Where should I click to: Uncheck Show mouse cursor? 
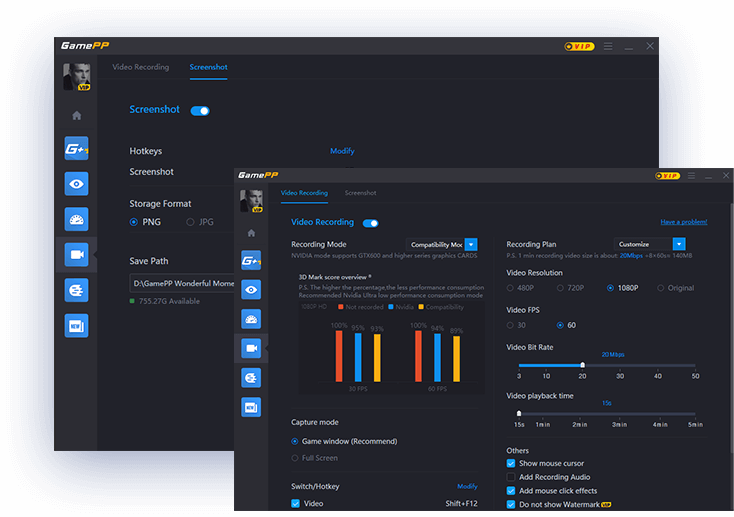pyautogui.click(x=511, y=464)
